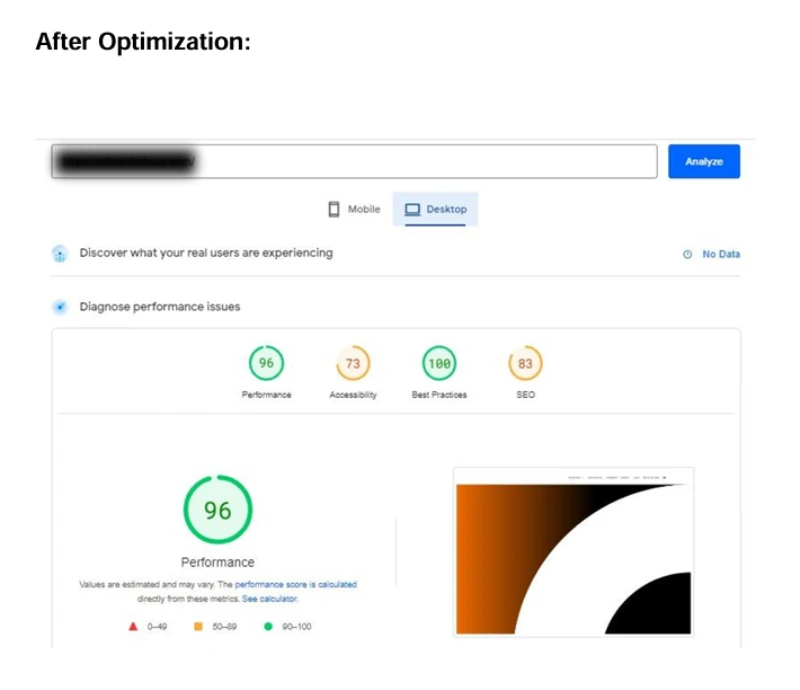The image size is (800, 690).
Task: Click the real users experience icon
Action: 60,253
